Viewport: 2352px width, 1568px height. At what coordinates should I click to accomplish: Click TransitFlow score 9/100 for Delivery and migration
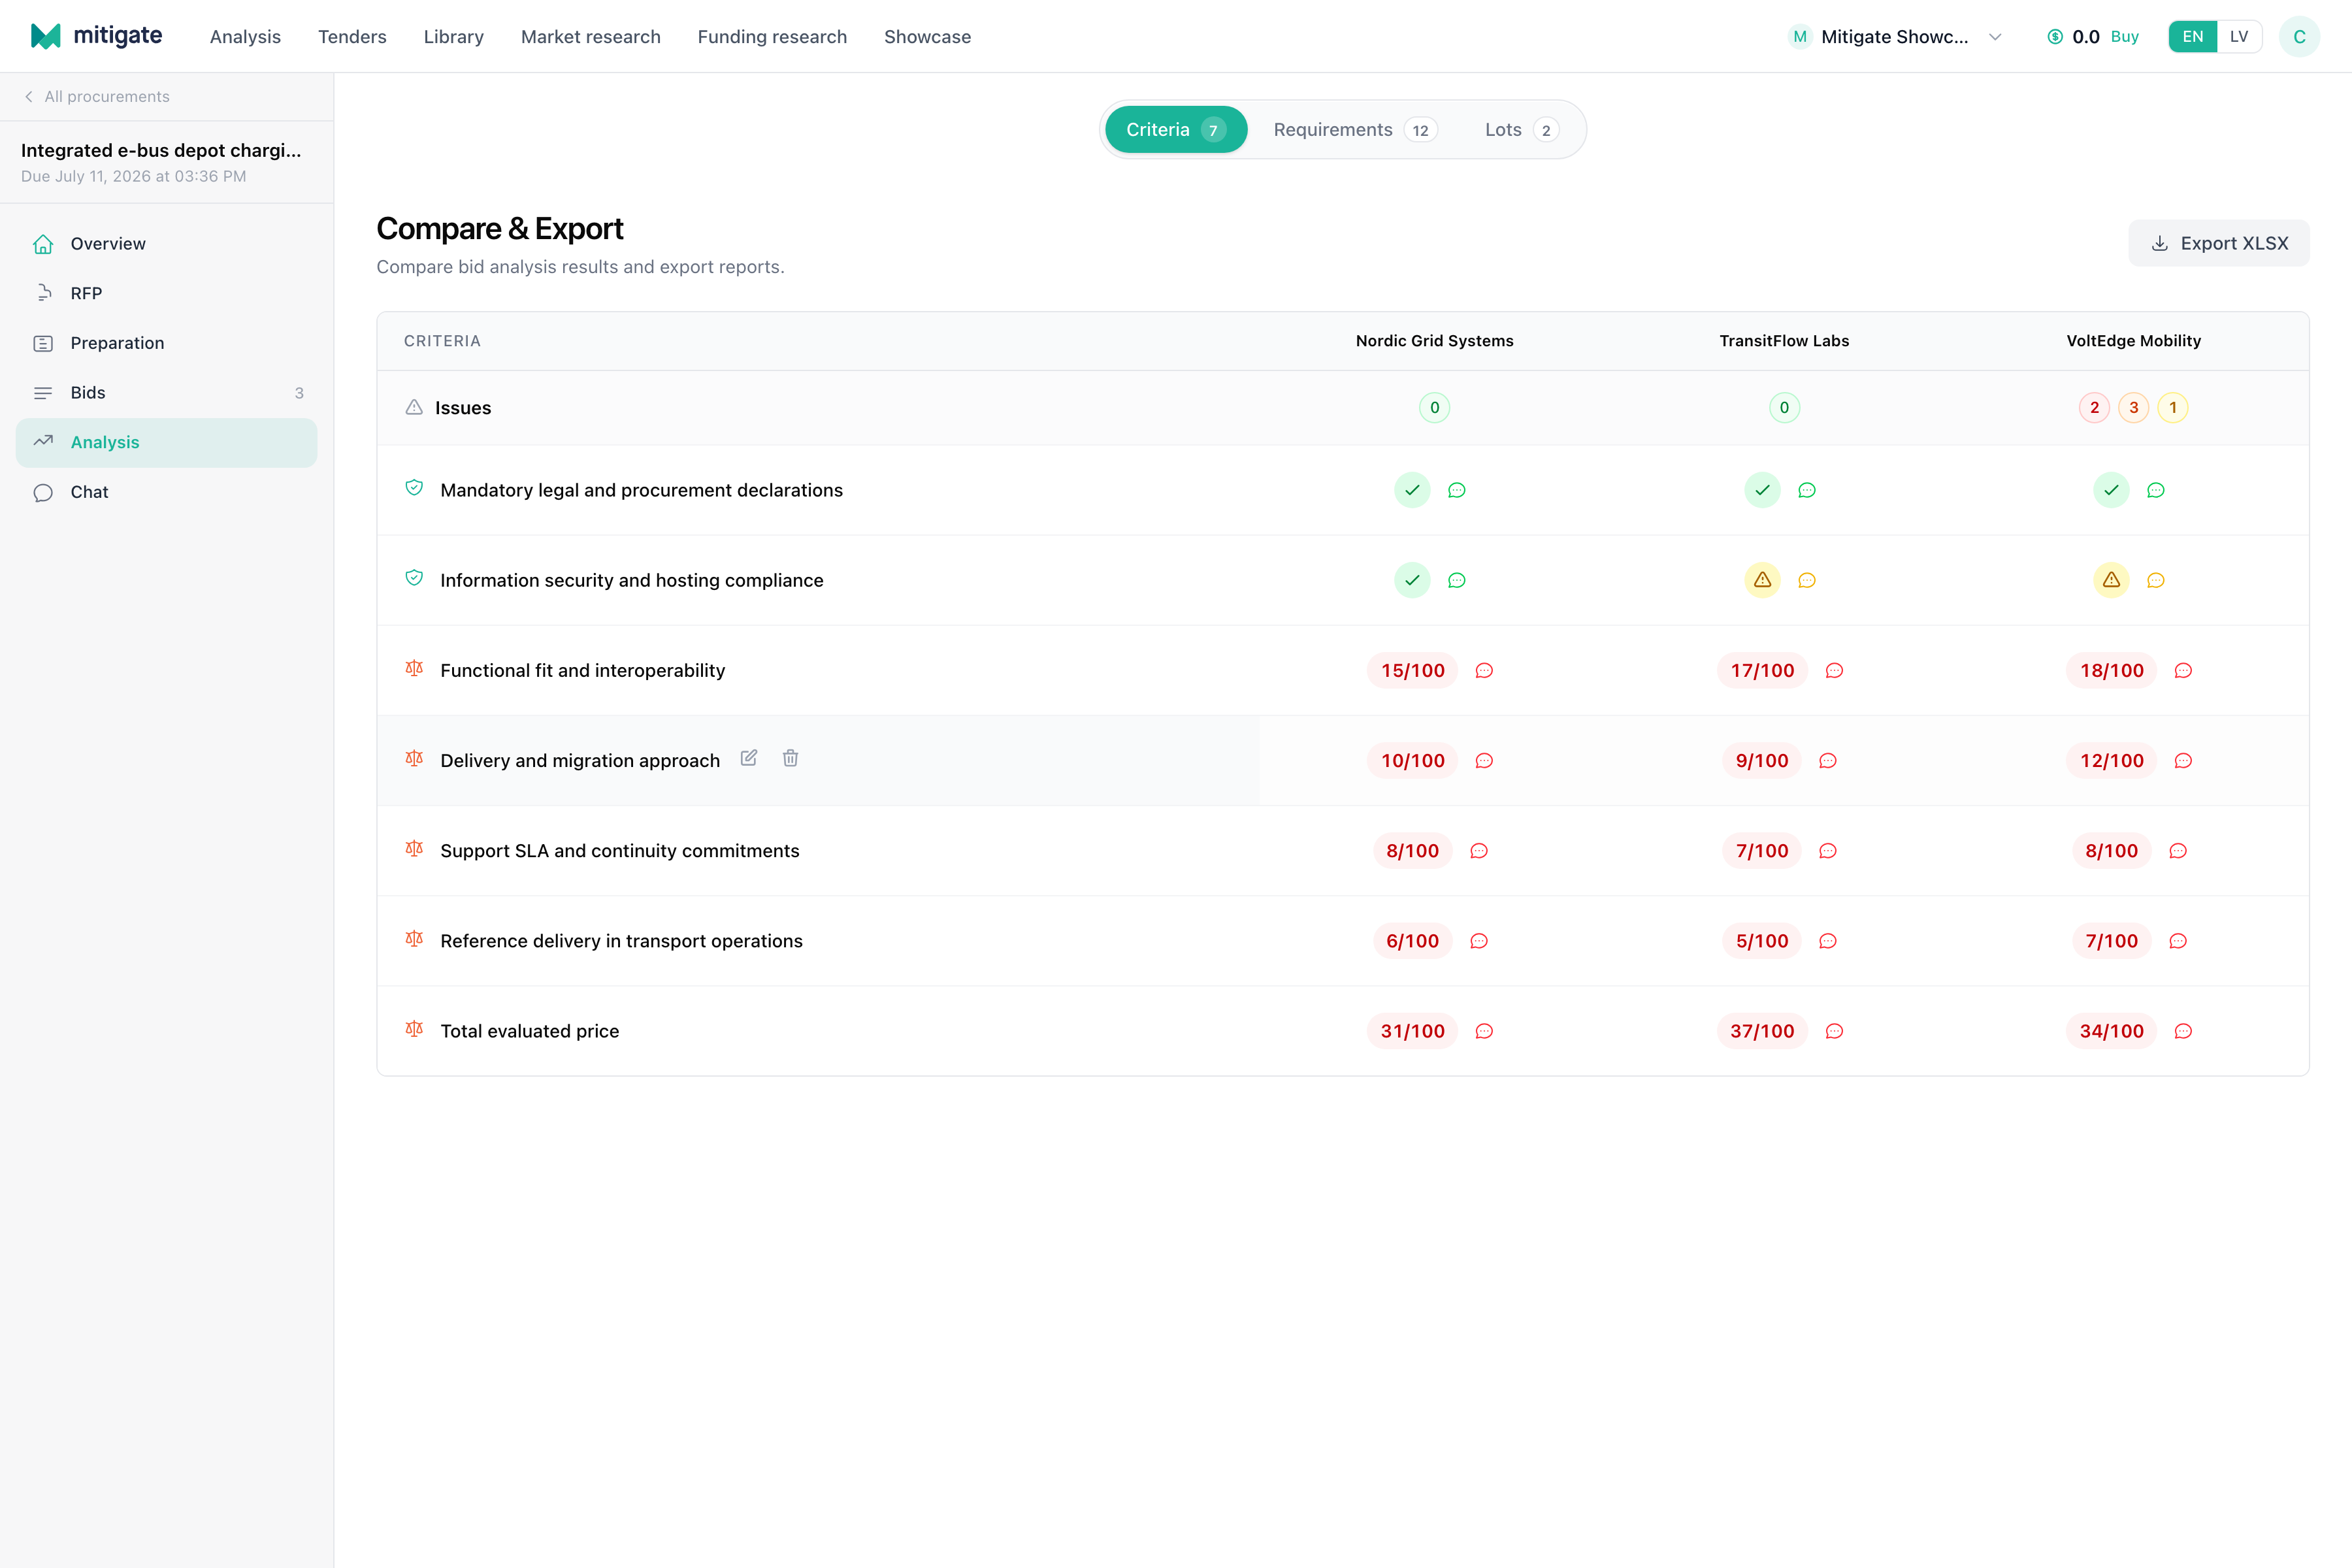[1762, 761]
